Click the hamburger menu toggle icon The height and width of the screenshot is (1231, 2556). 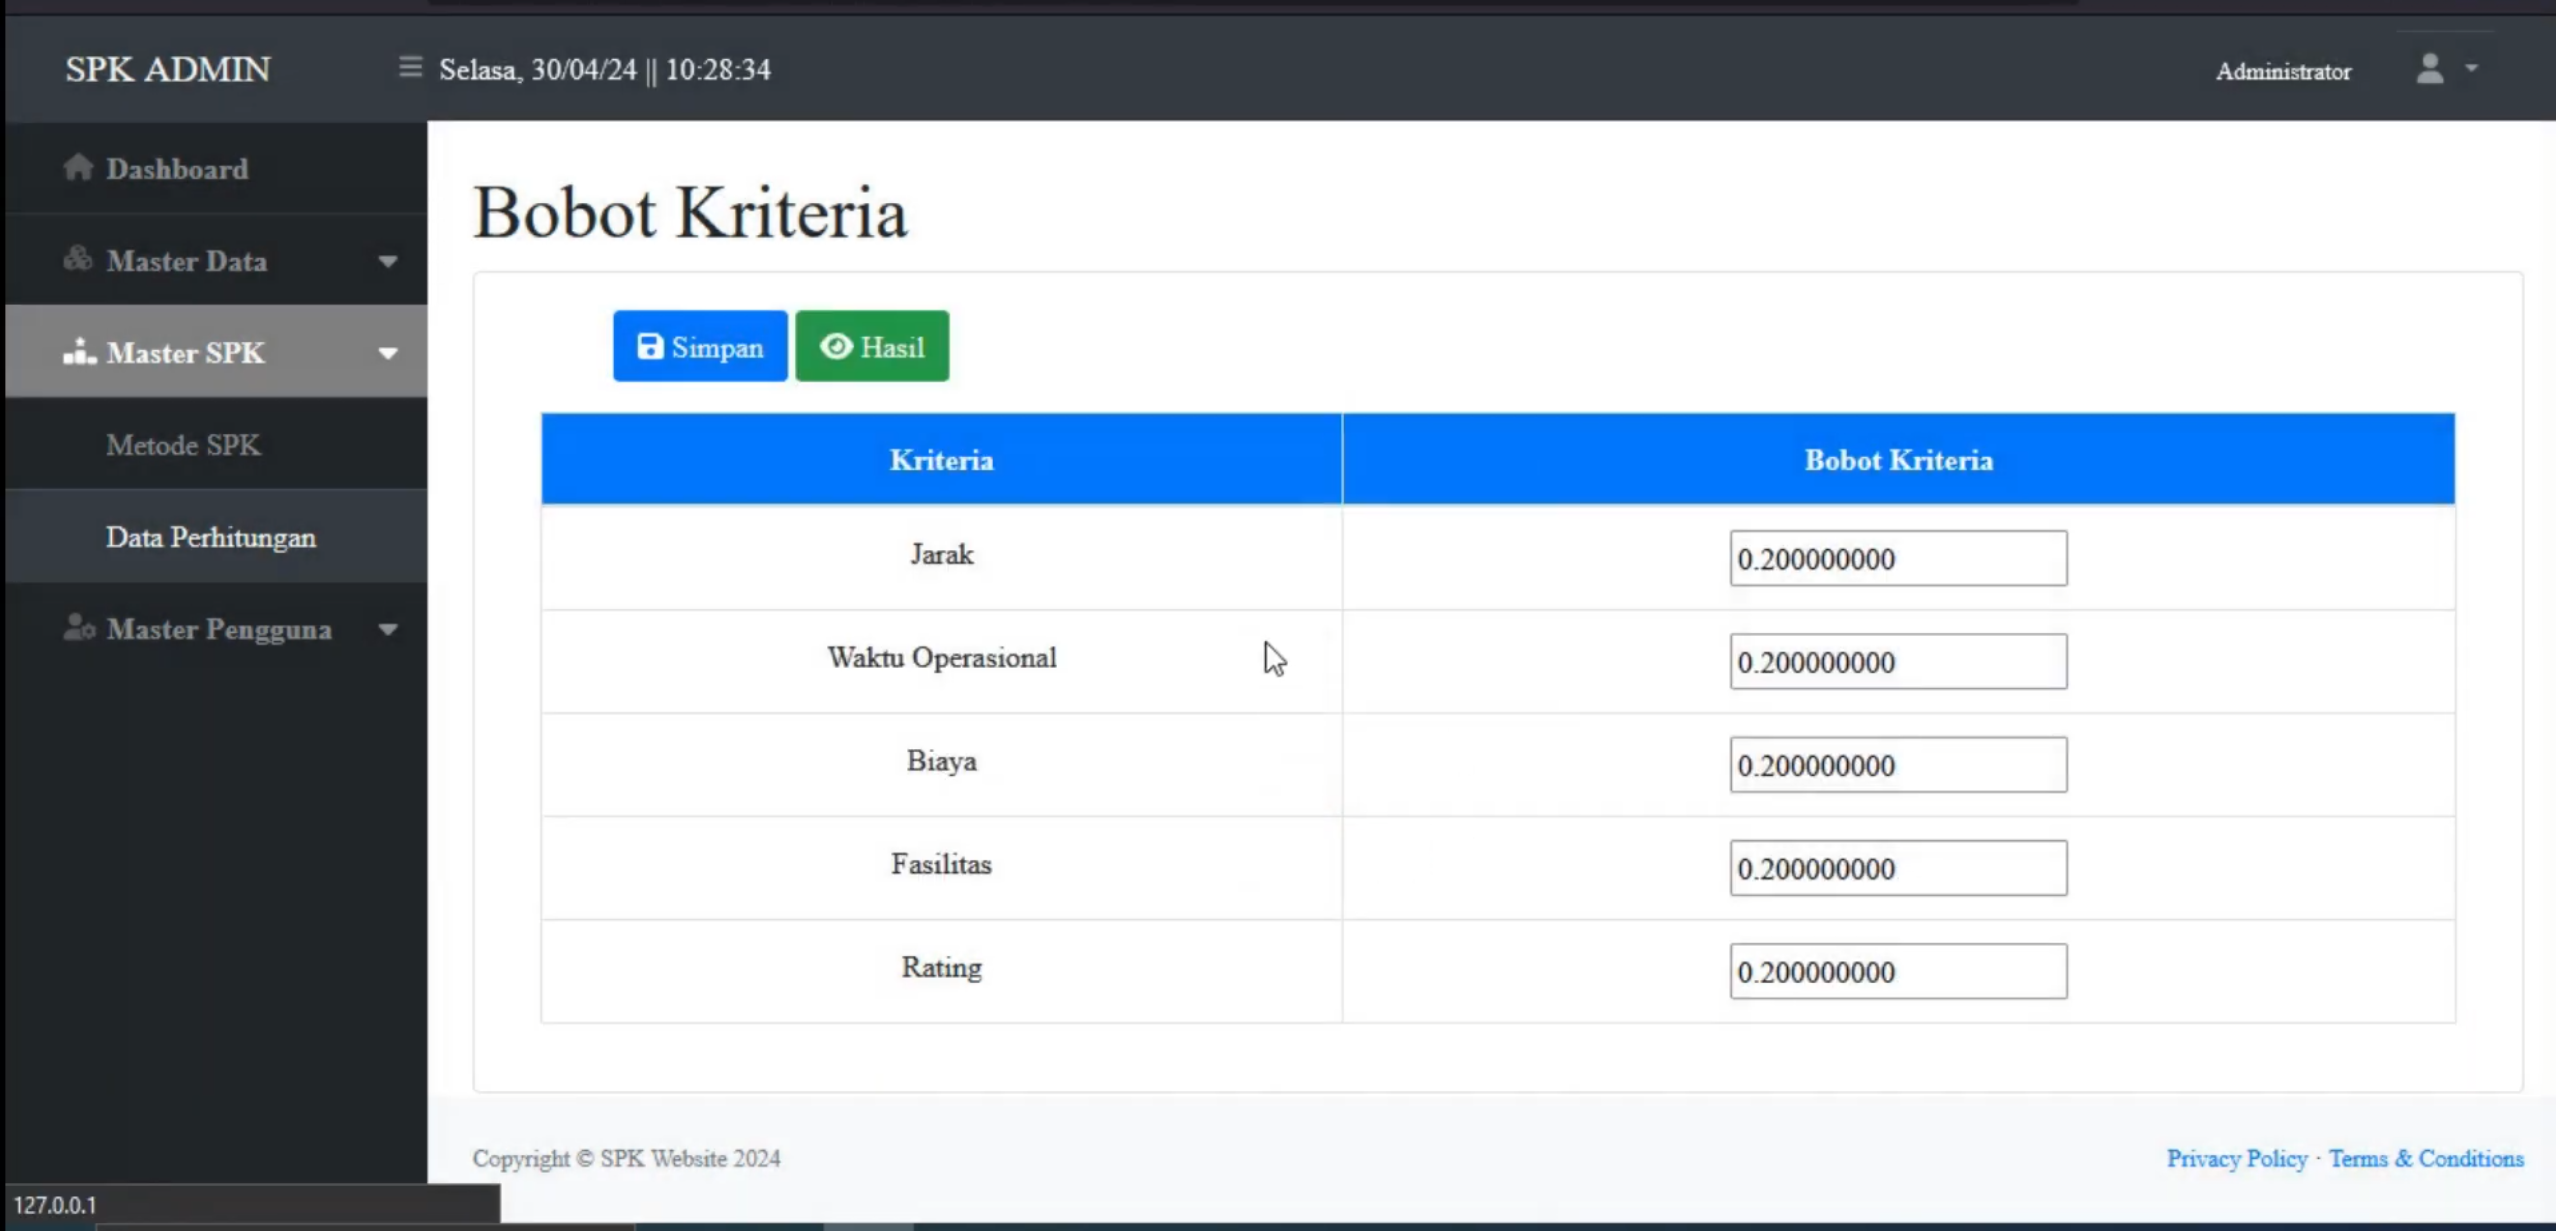pos(410,67)
